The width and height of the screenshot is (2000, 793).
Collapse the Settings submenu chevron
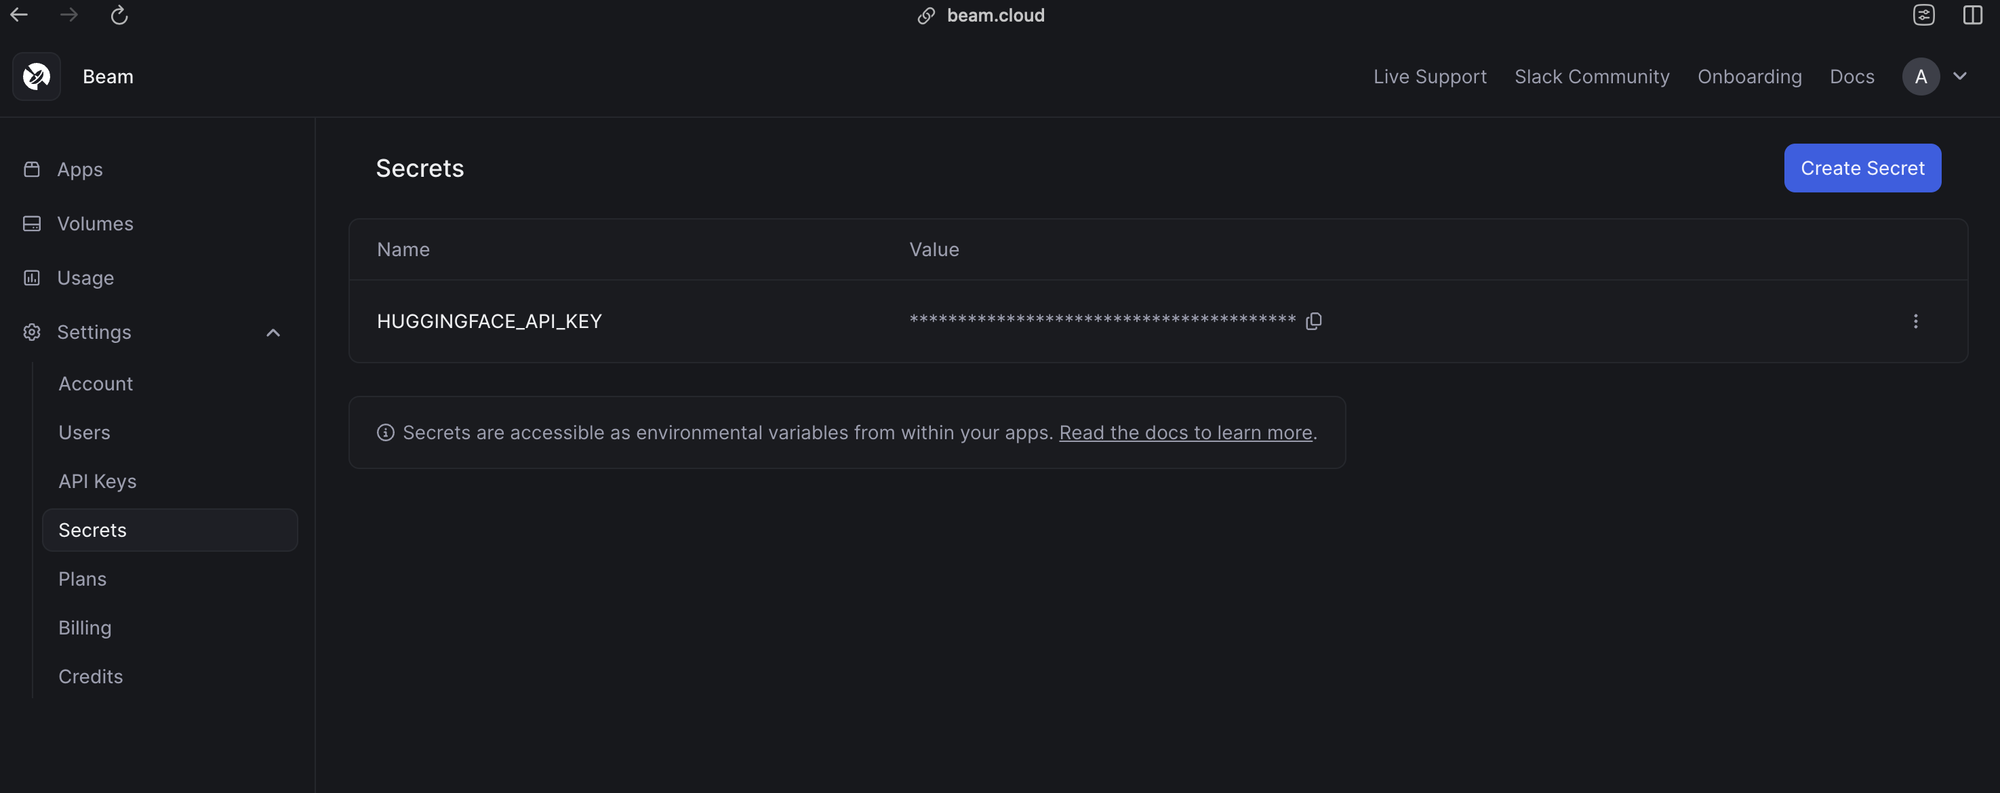(x=274, y=332)
